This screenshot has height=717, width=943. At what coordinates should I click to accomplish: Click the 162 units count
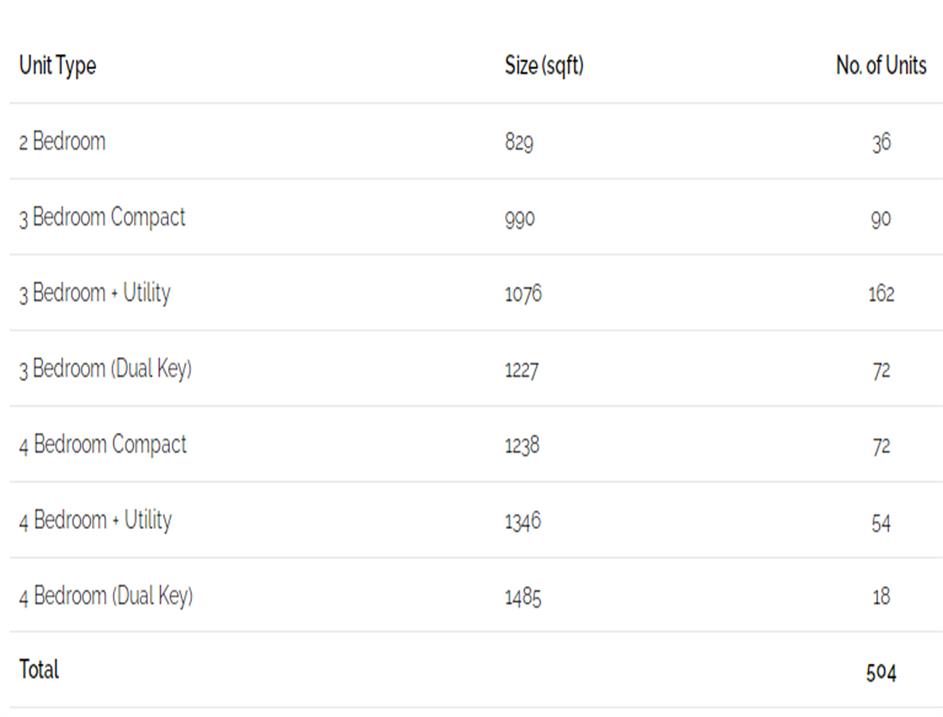click(x=881, y=295)
